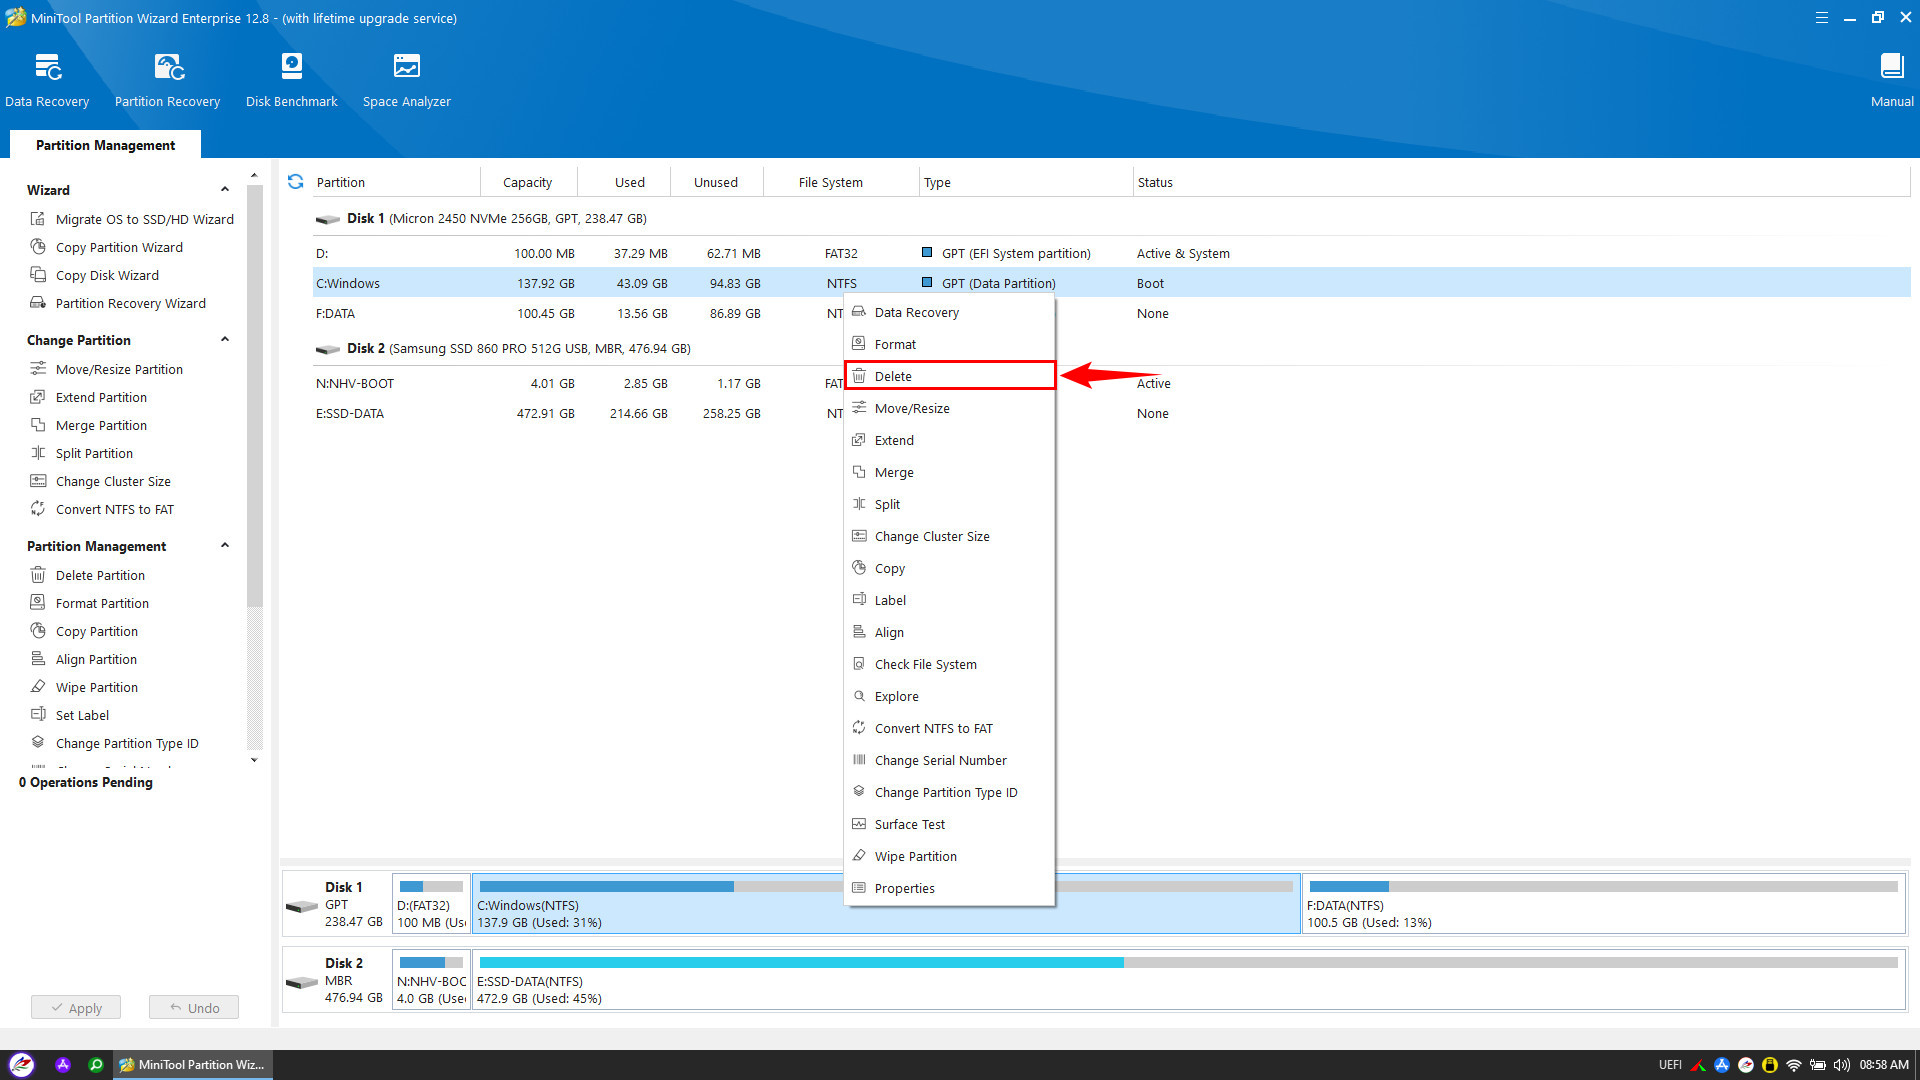The image size is (1920, 1080).
Task: Collapse the Wizard section
Action: pyautogui.click(x=225, y=189)
